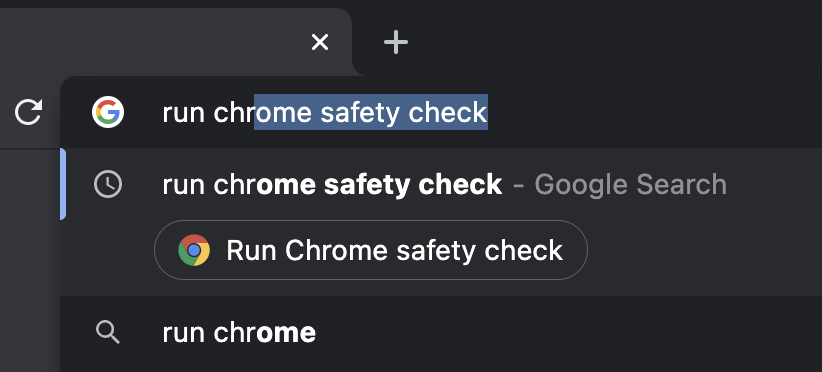Launch the "Run Chrome safety check" action chip
Image resolution: width=822 pixels, height=372 pixels.
click(371, 250)
